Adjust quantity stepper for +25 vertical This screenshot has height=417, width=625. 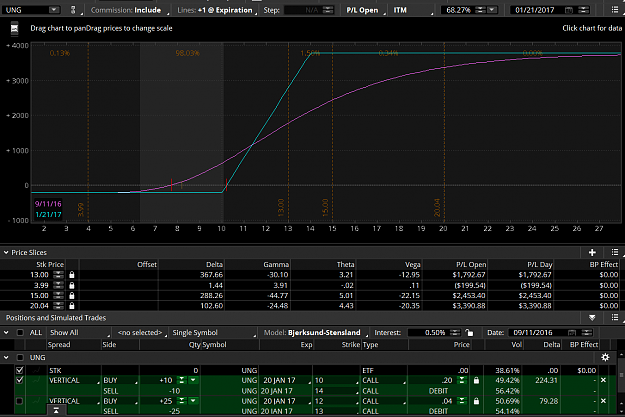[182, 401]
